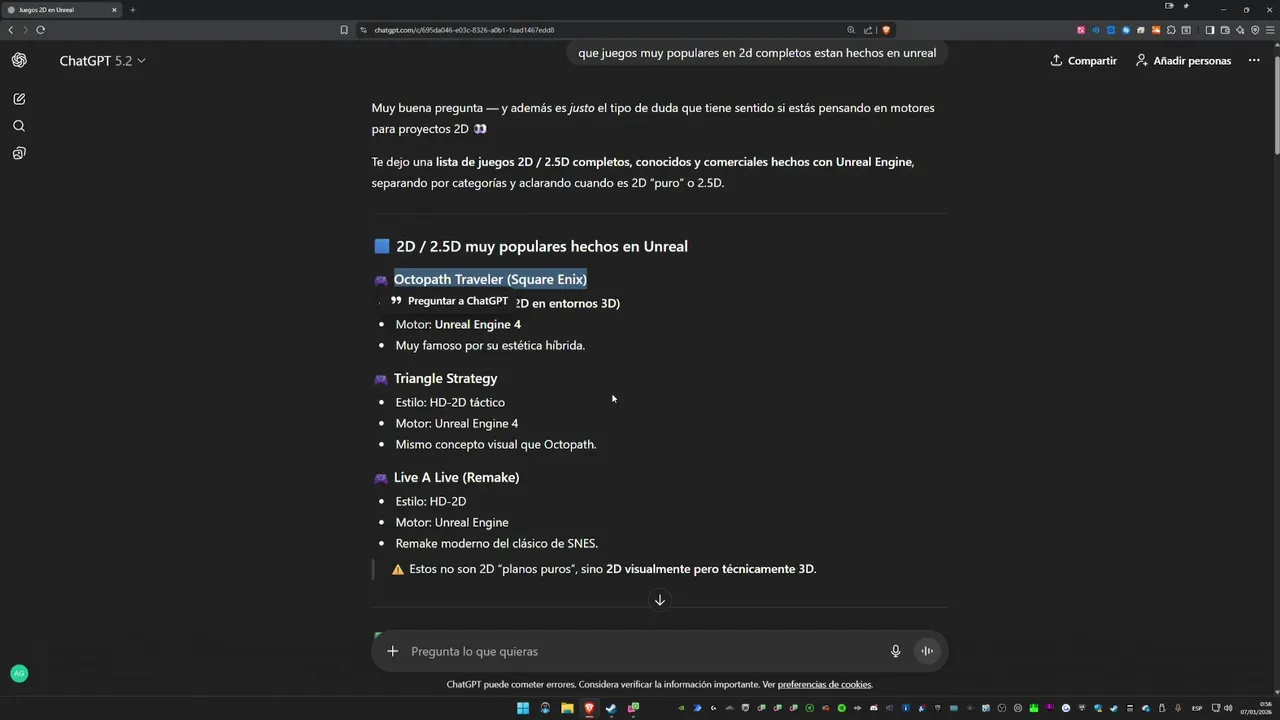The height and width of the screenshot is (720, 1280).
Task: Click the 'Triangle Strategy' heading
Action: [x=445, y=378]
